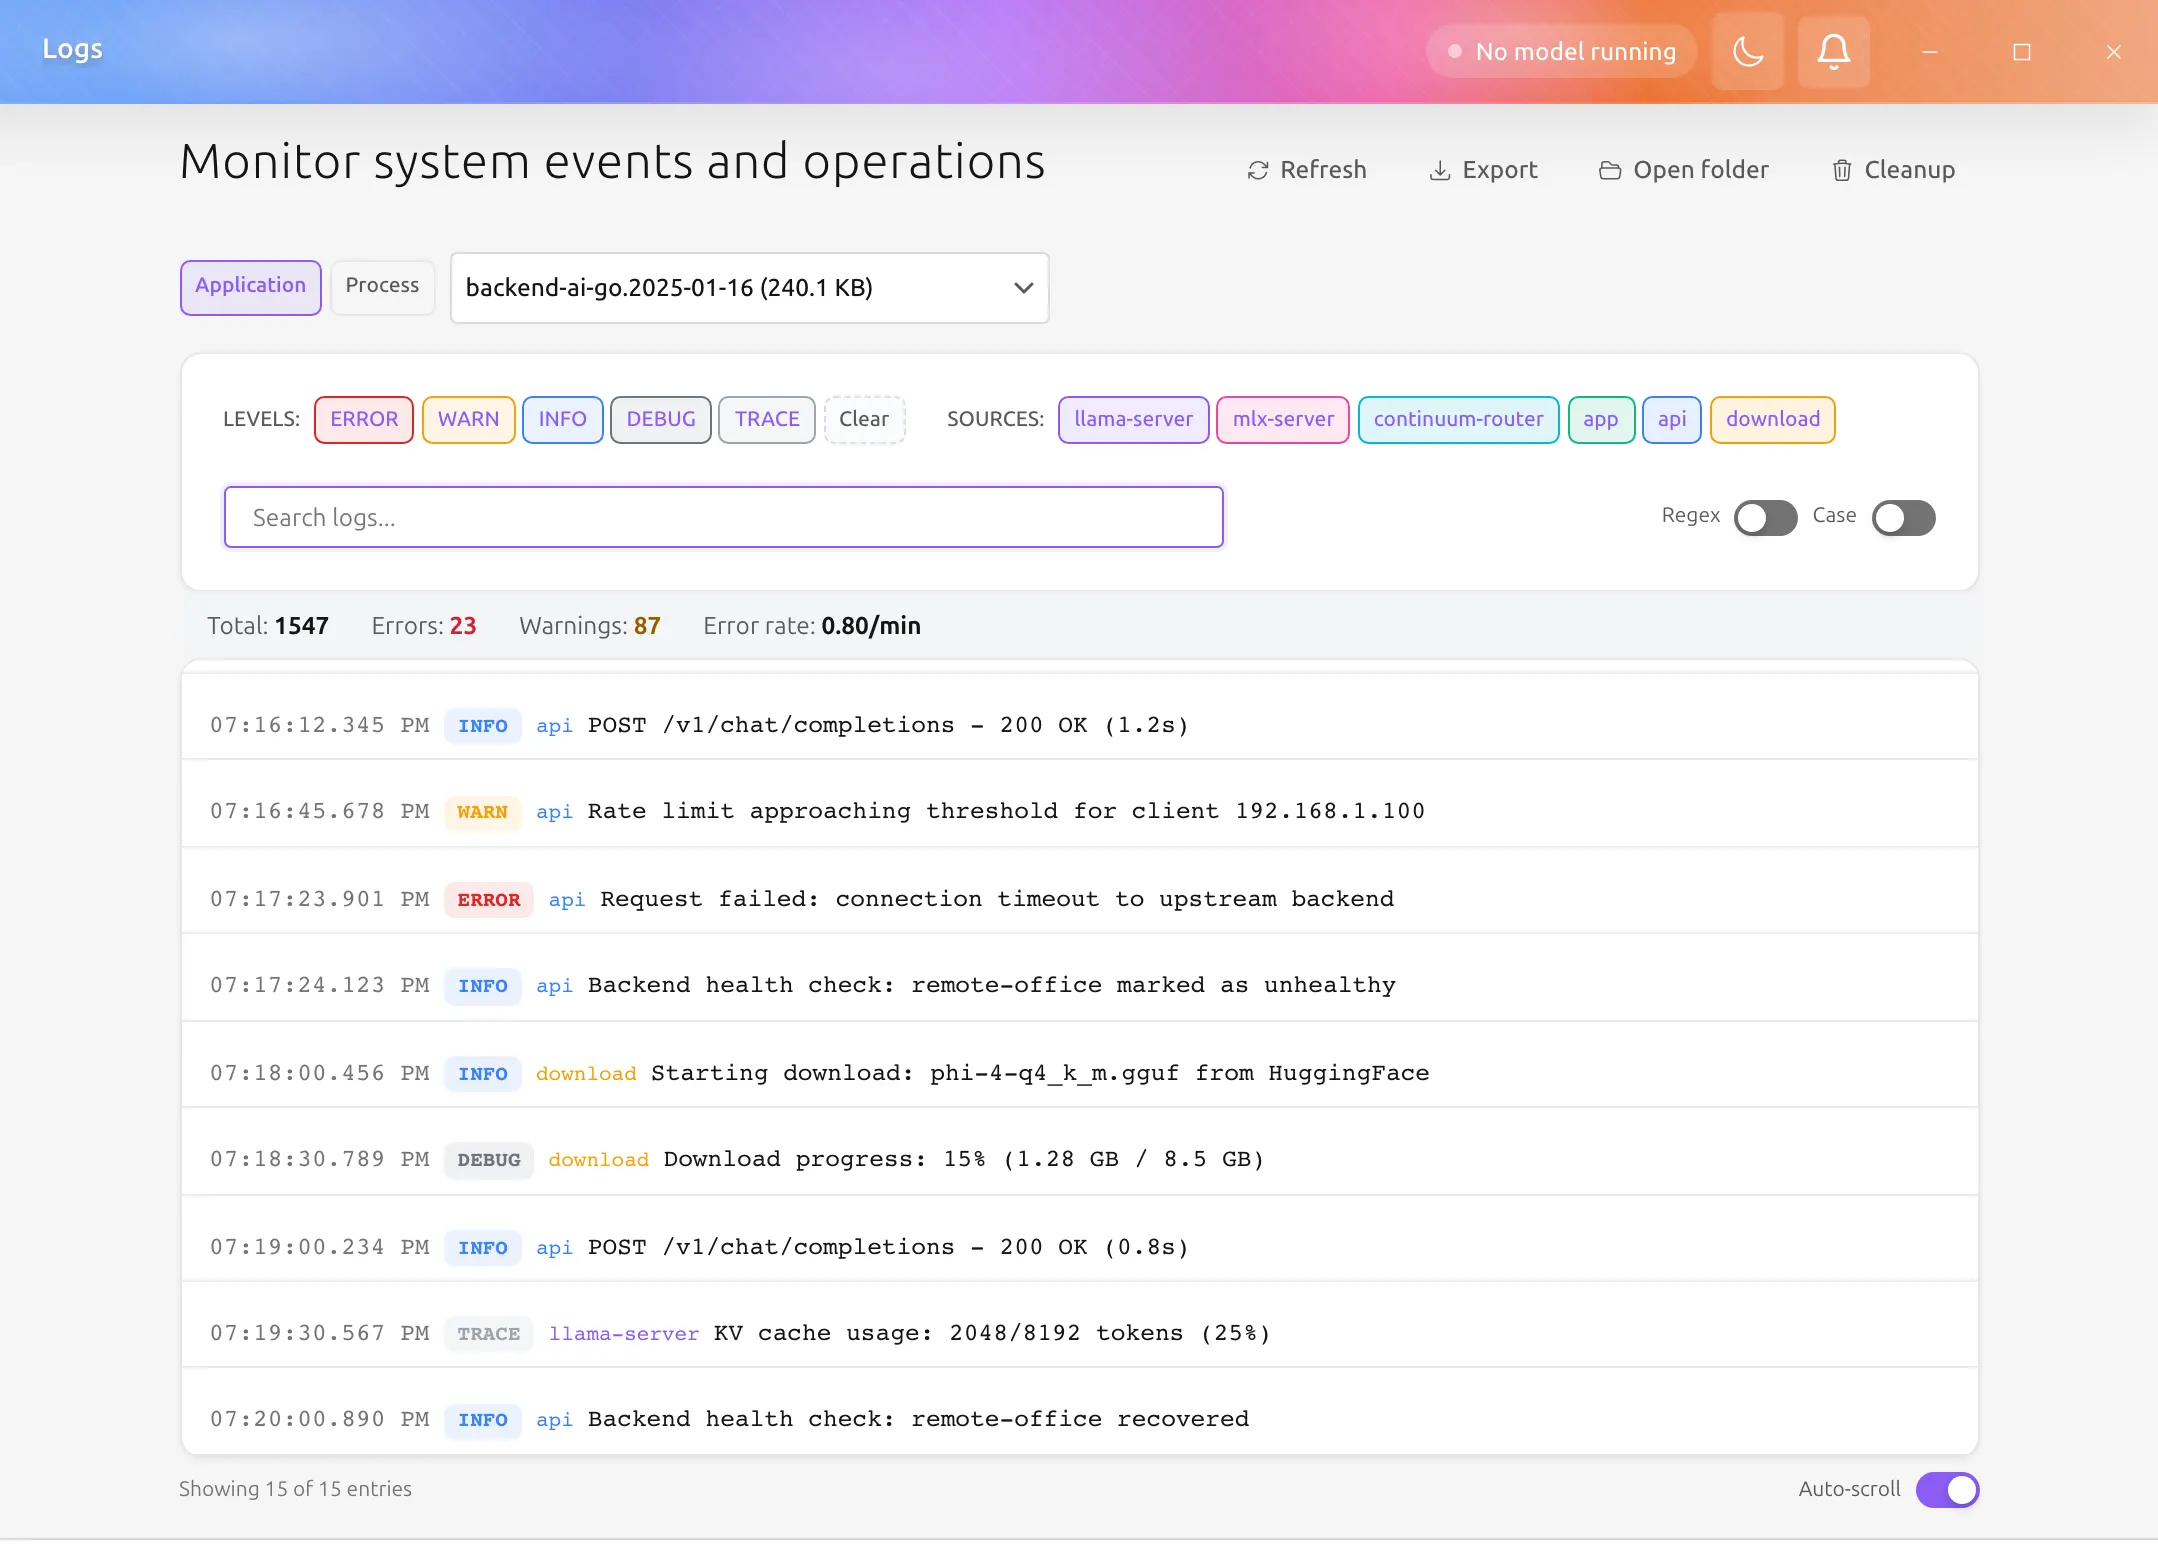Filter by llama-server source
The image size is (2158, 1544).
[1133, 420]
